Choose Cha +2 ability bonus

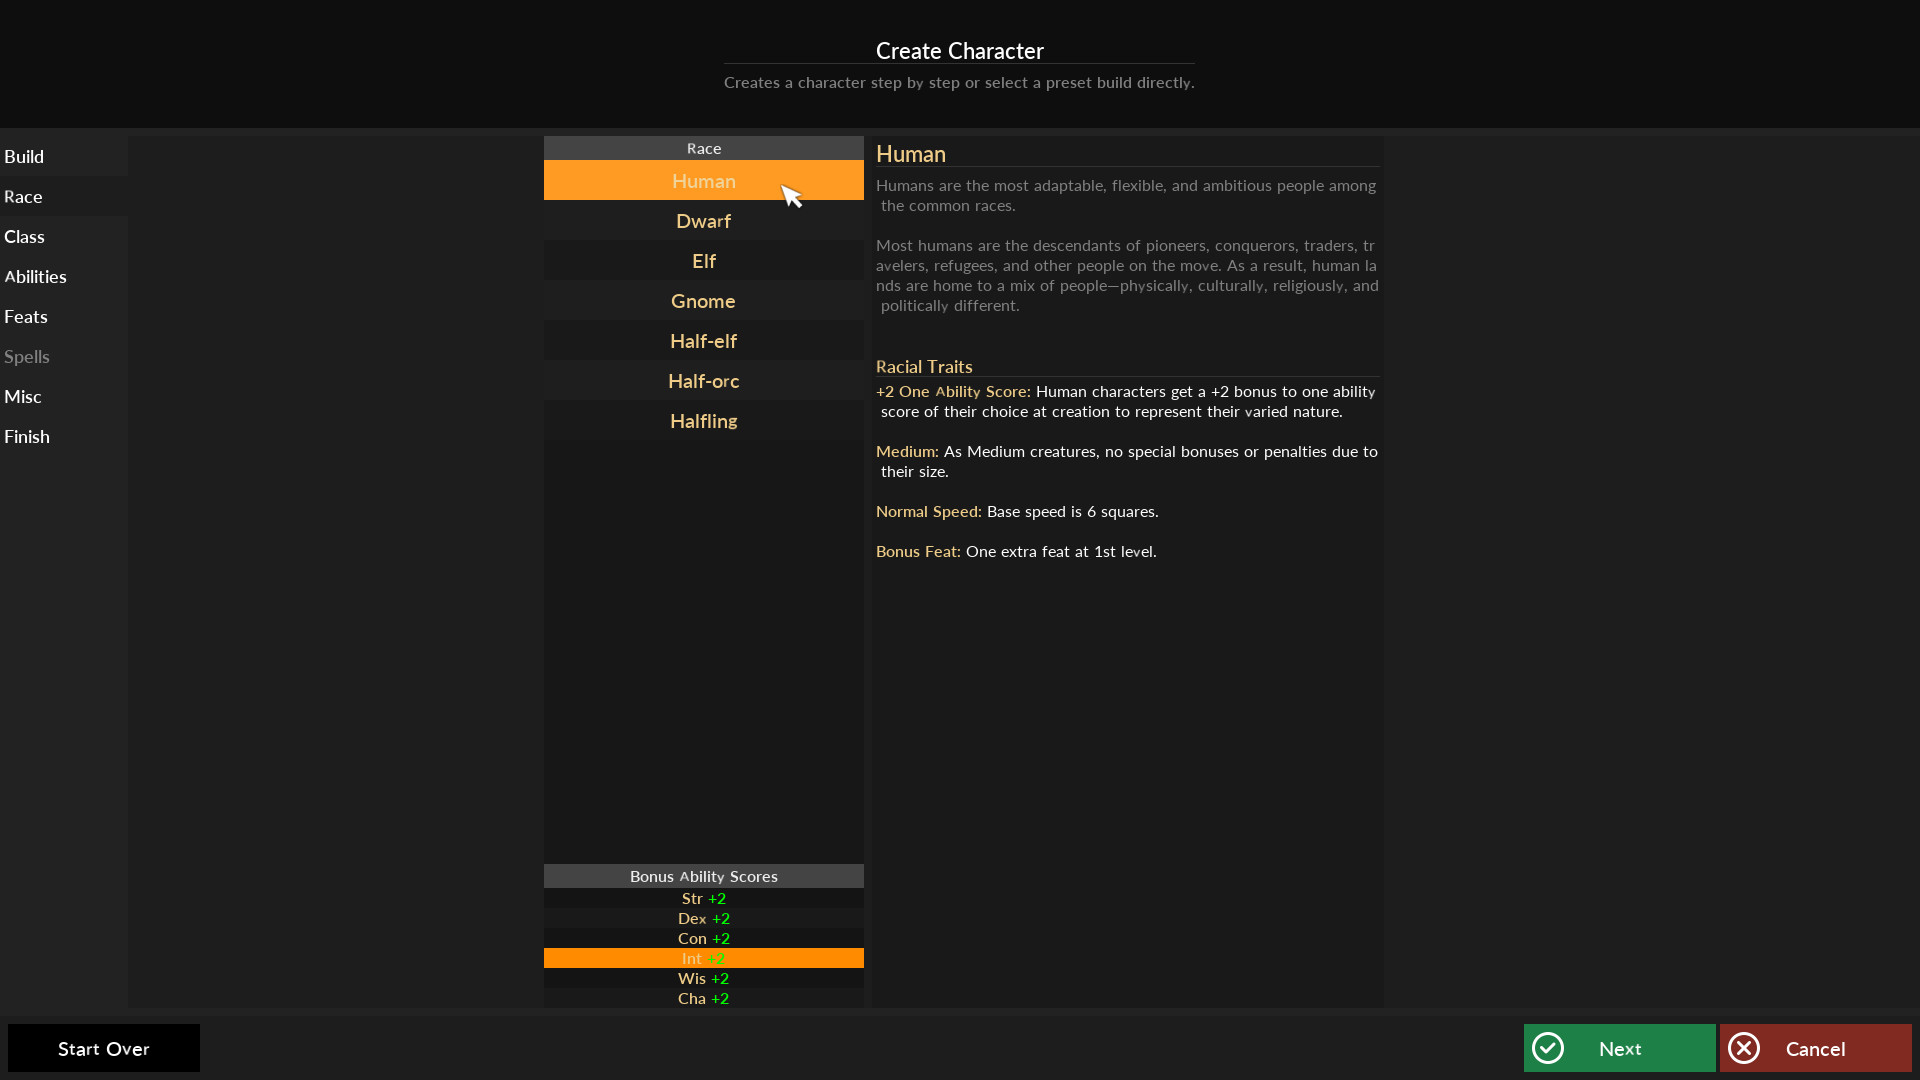tap(703, 998)
